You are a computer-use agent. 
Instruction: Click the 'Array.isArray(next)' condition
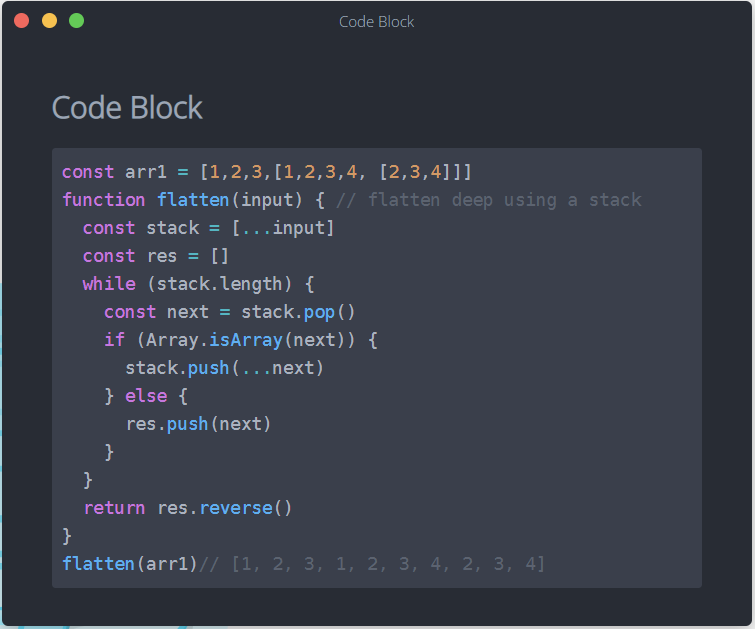click(245, 340)
